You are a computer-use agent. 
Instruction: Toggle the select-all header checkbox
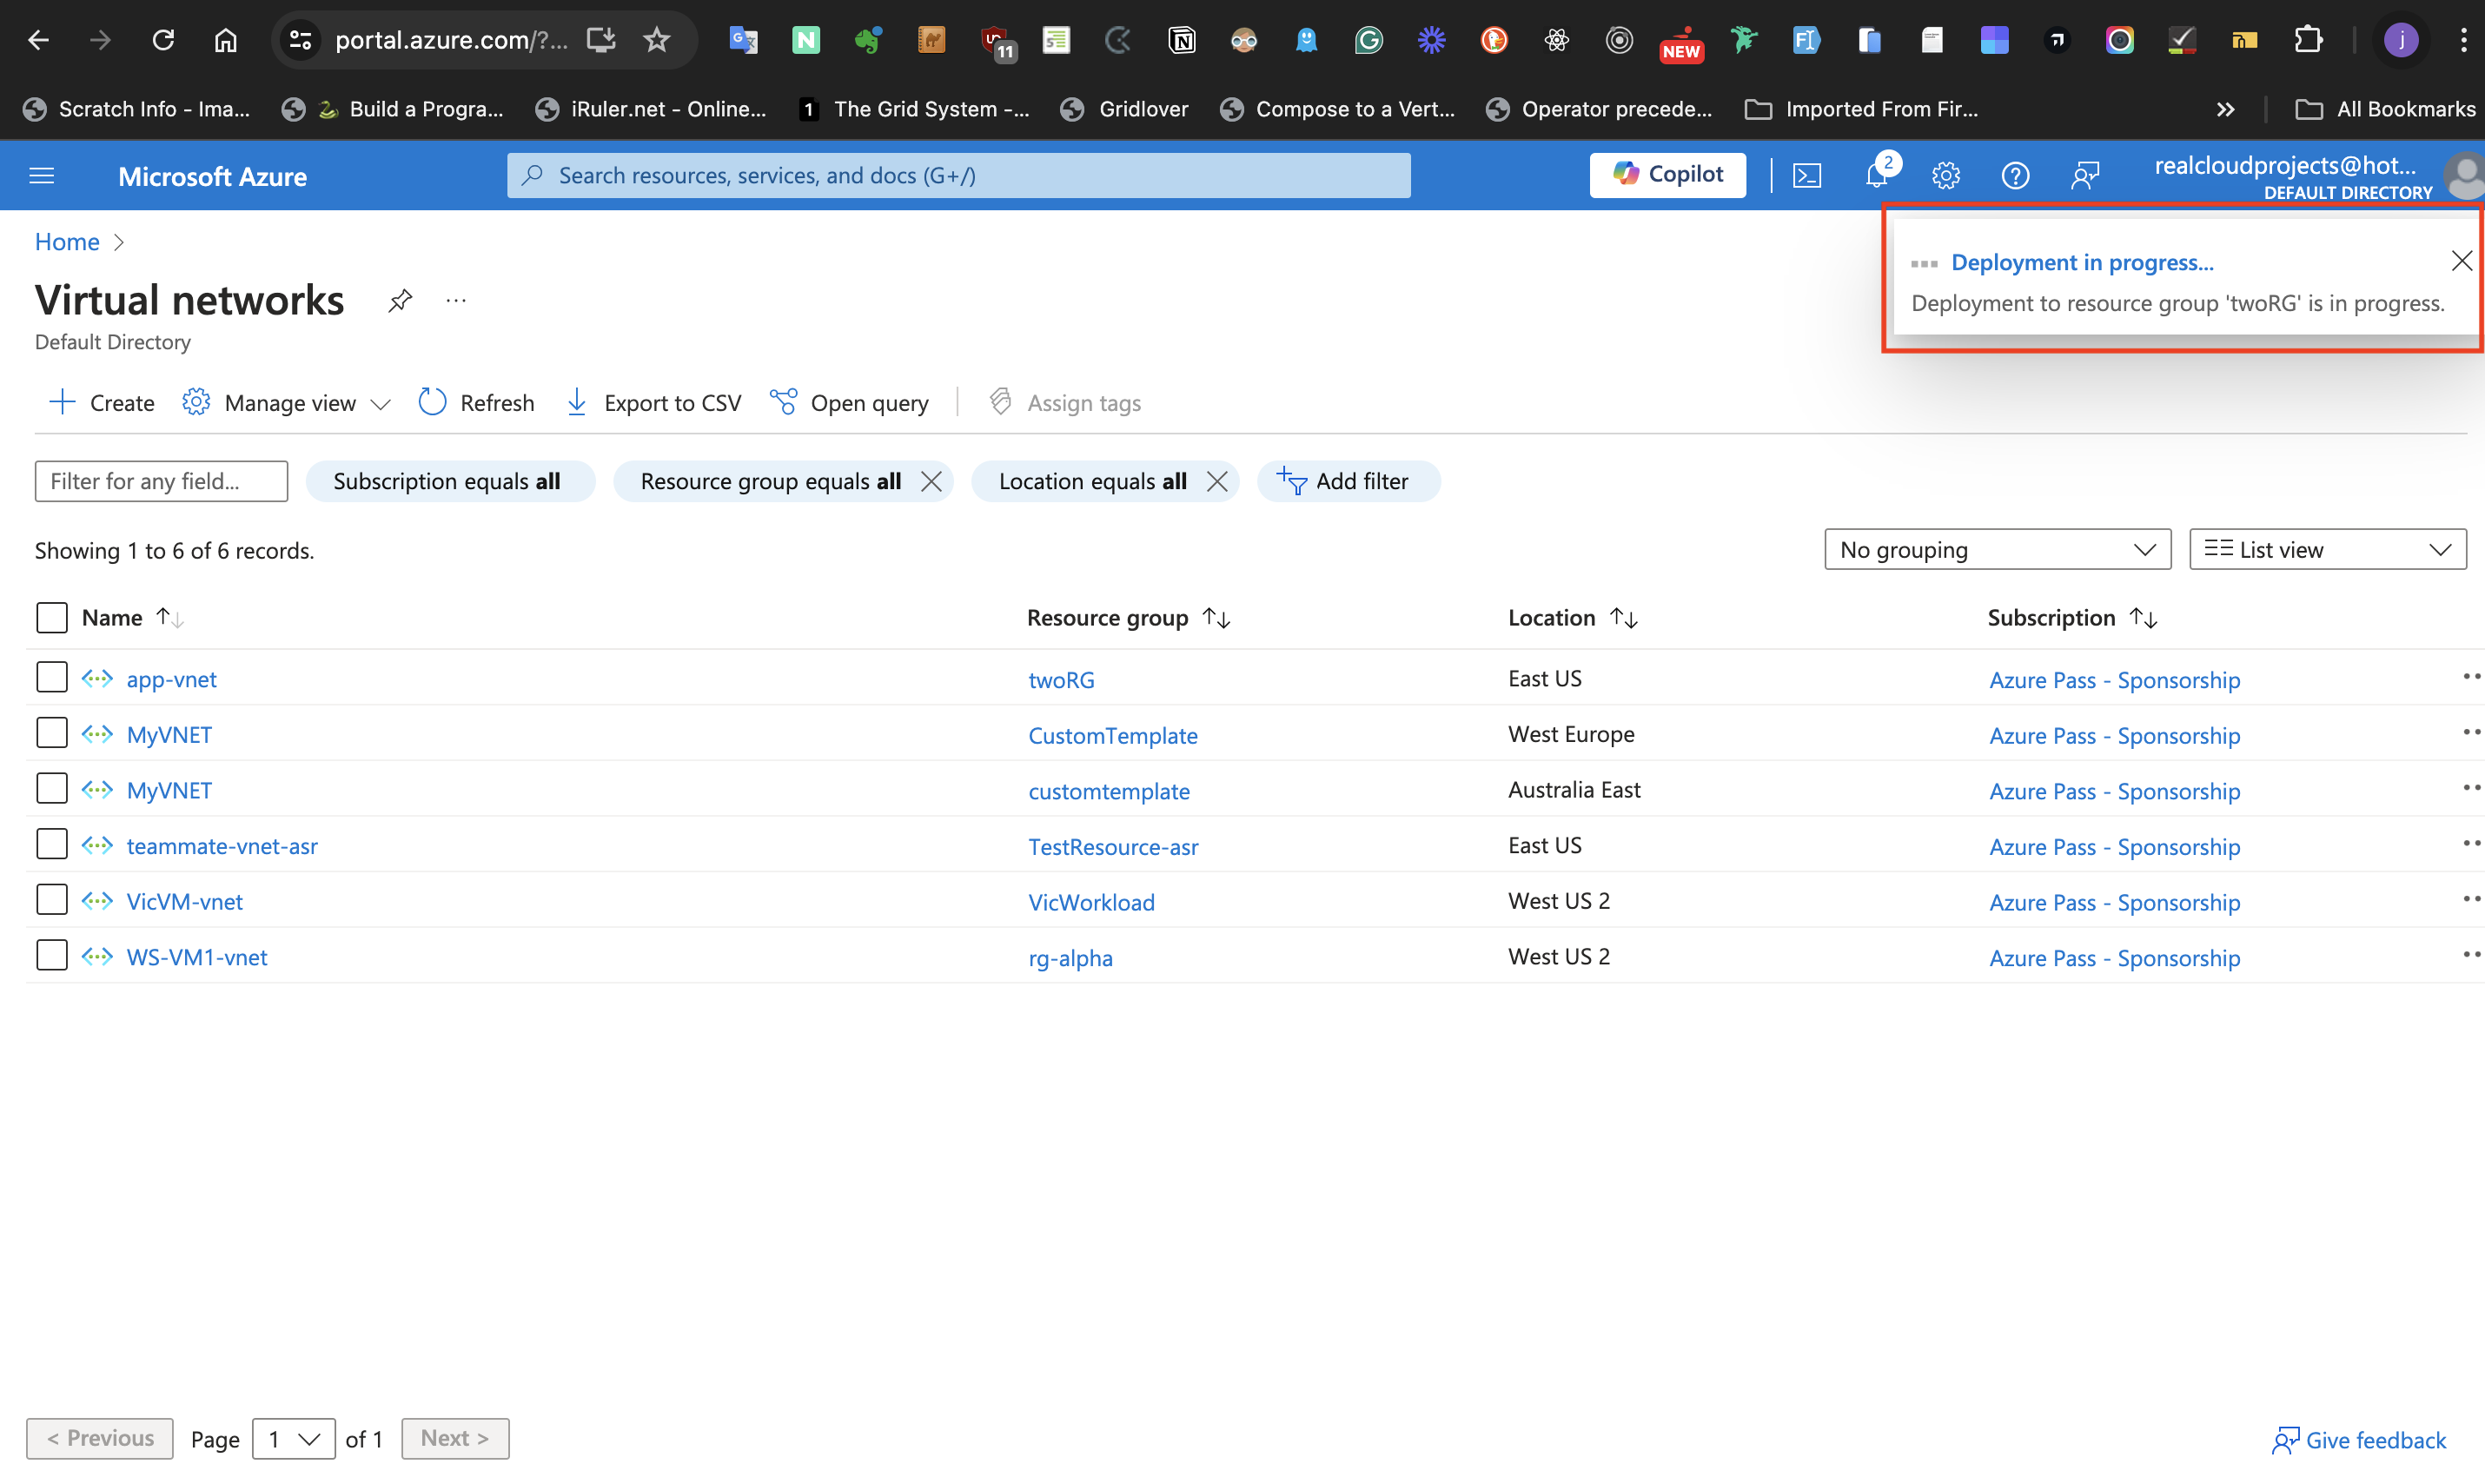(x=52, y=617)
